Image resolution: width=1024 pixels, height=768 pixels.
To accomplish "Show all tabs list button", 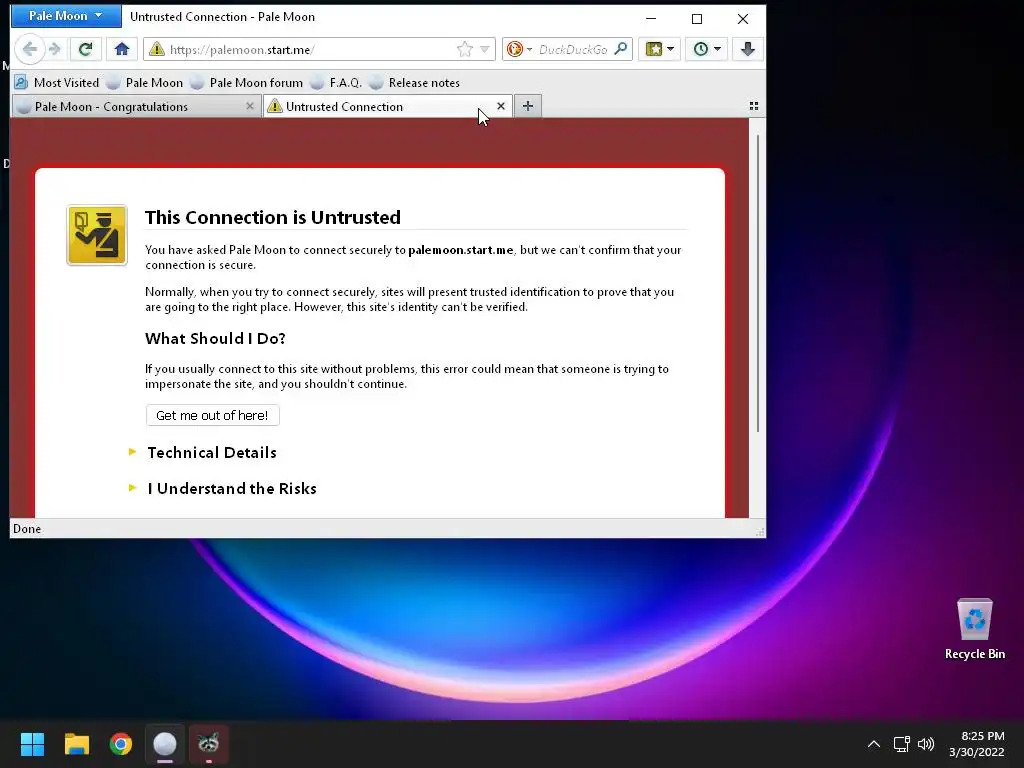I will tap(754, 106).
